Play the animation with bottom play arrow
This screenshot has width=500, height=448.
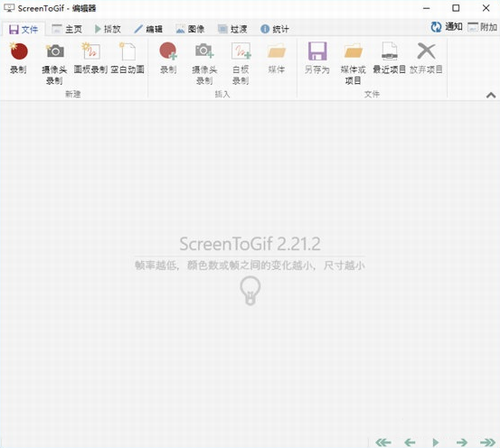435,442
